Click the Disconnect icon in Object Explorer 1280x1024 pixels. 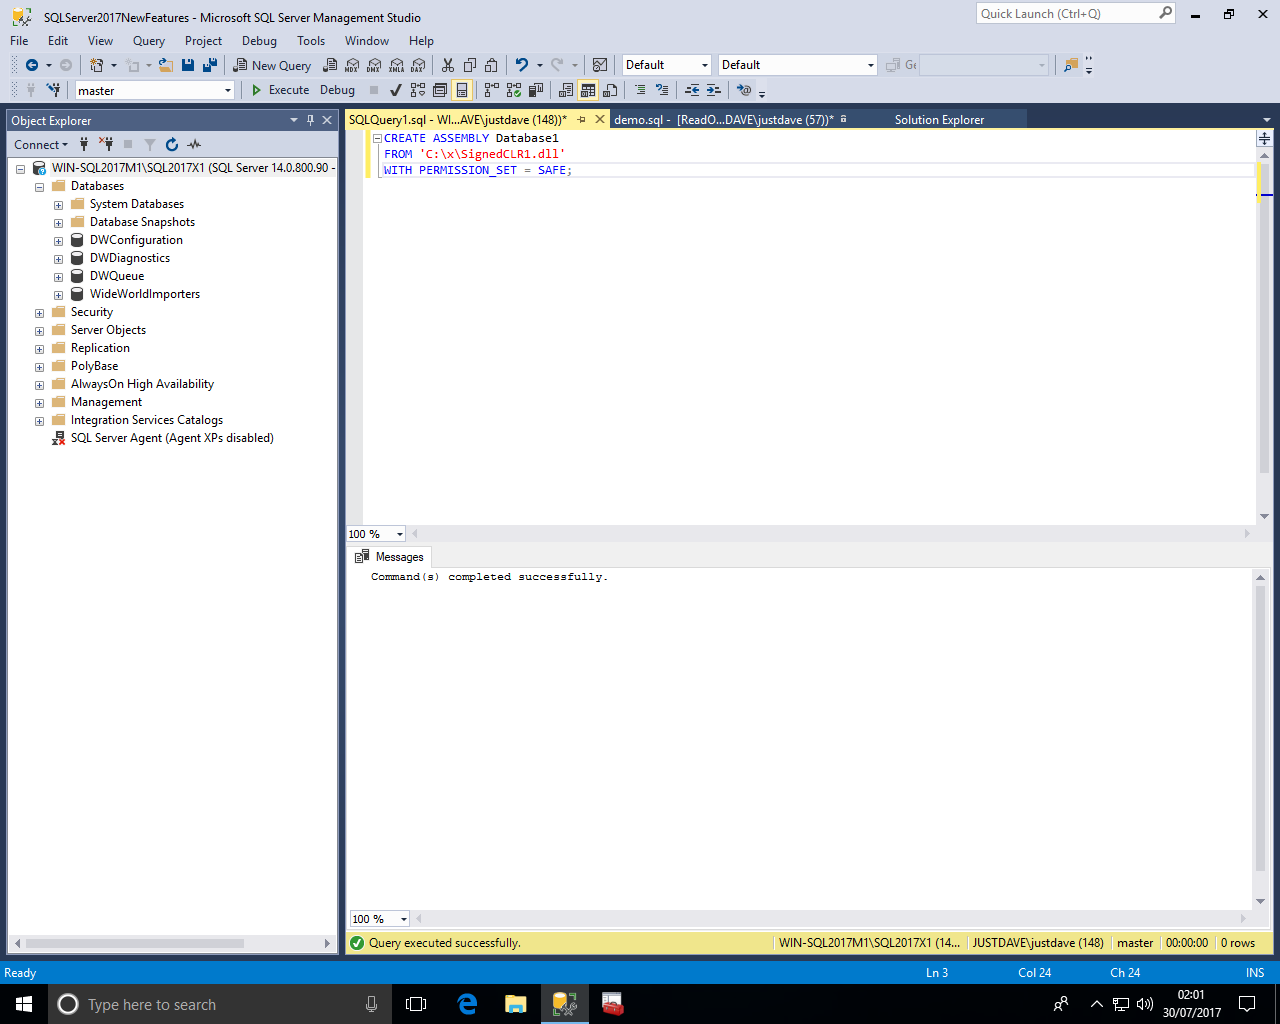(x=106, y=145)
